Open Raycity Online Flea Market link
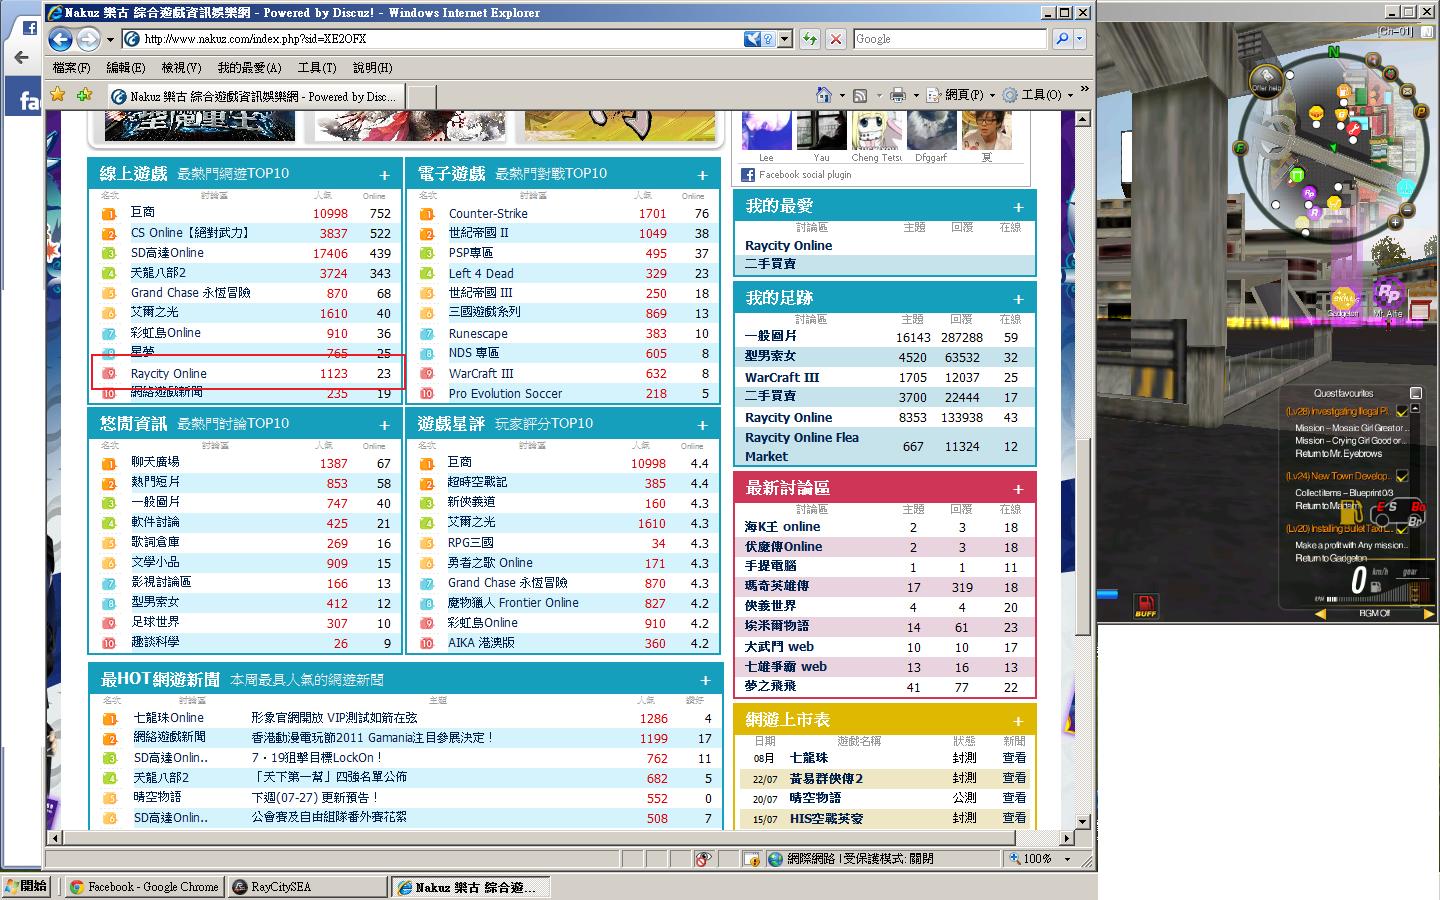The height and width of the screenshot is (900, 1440). point(802,446)
